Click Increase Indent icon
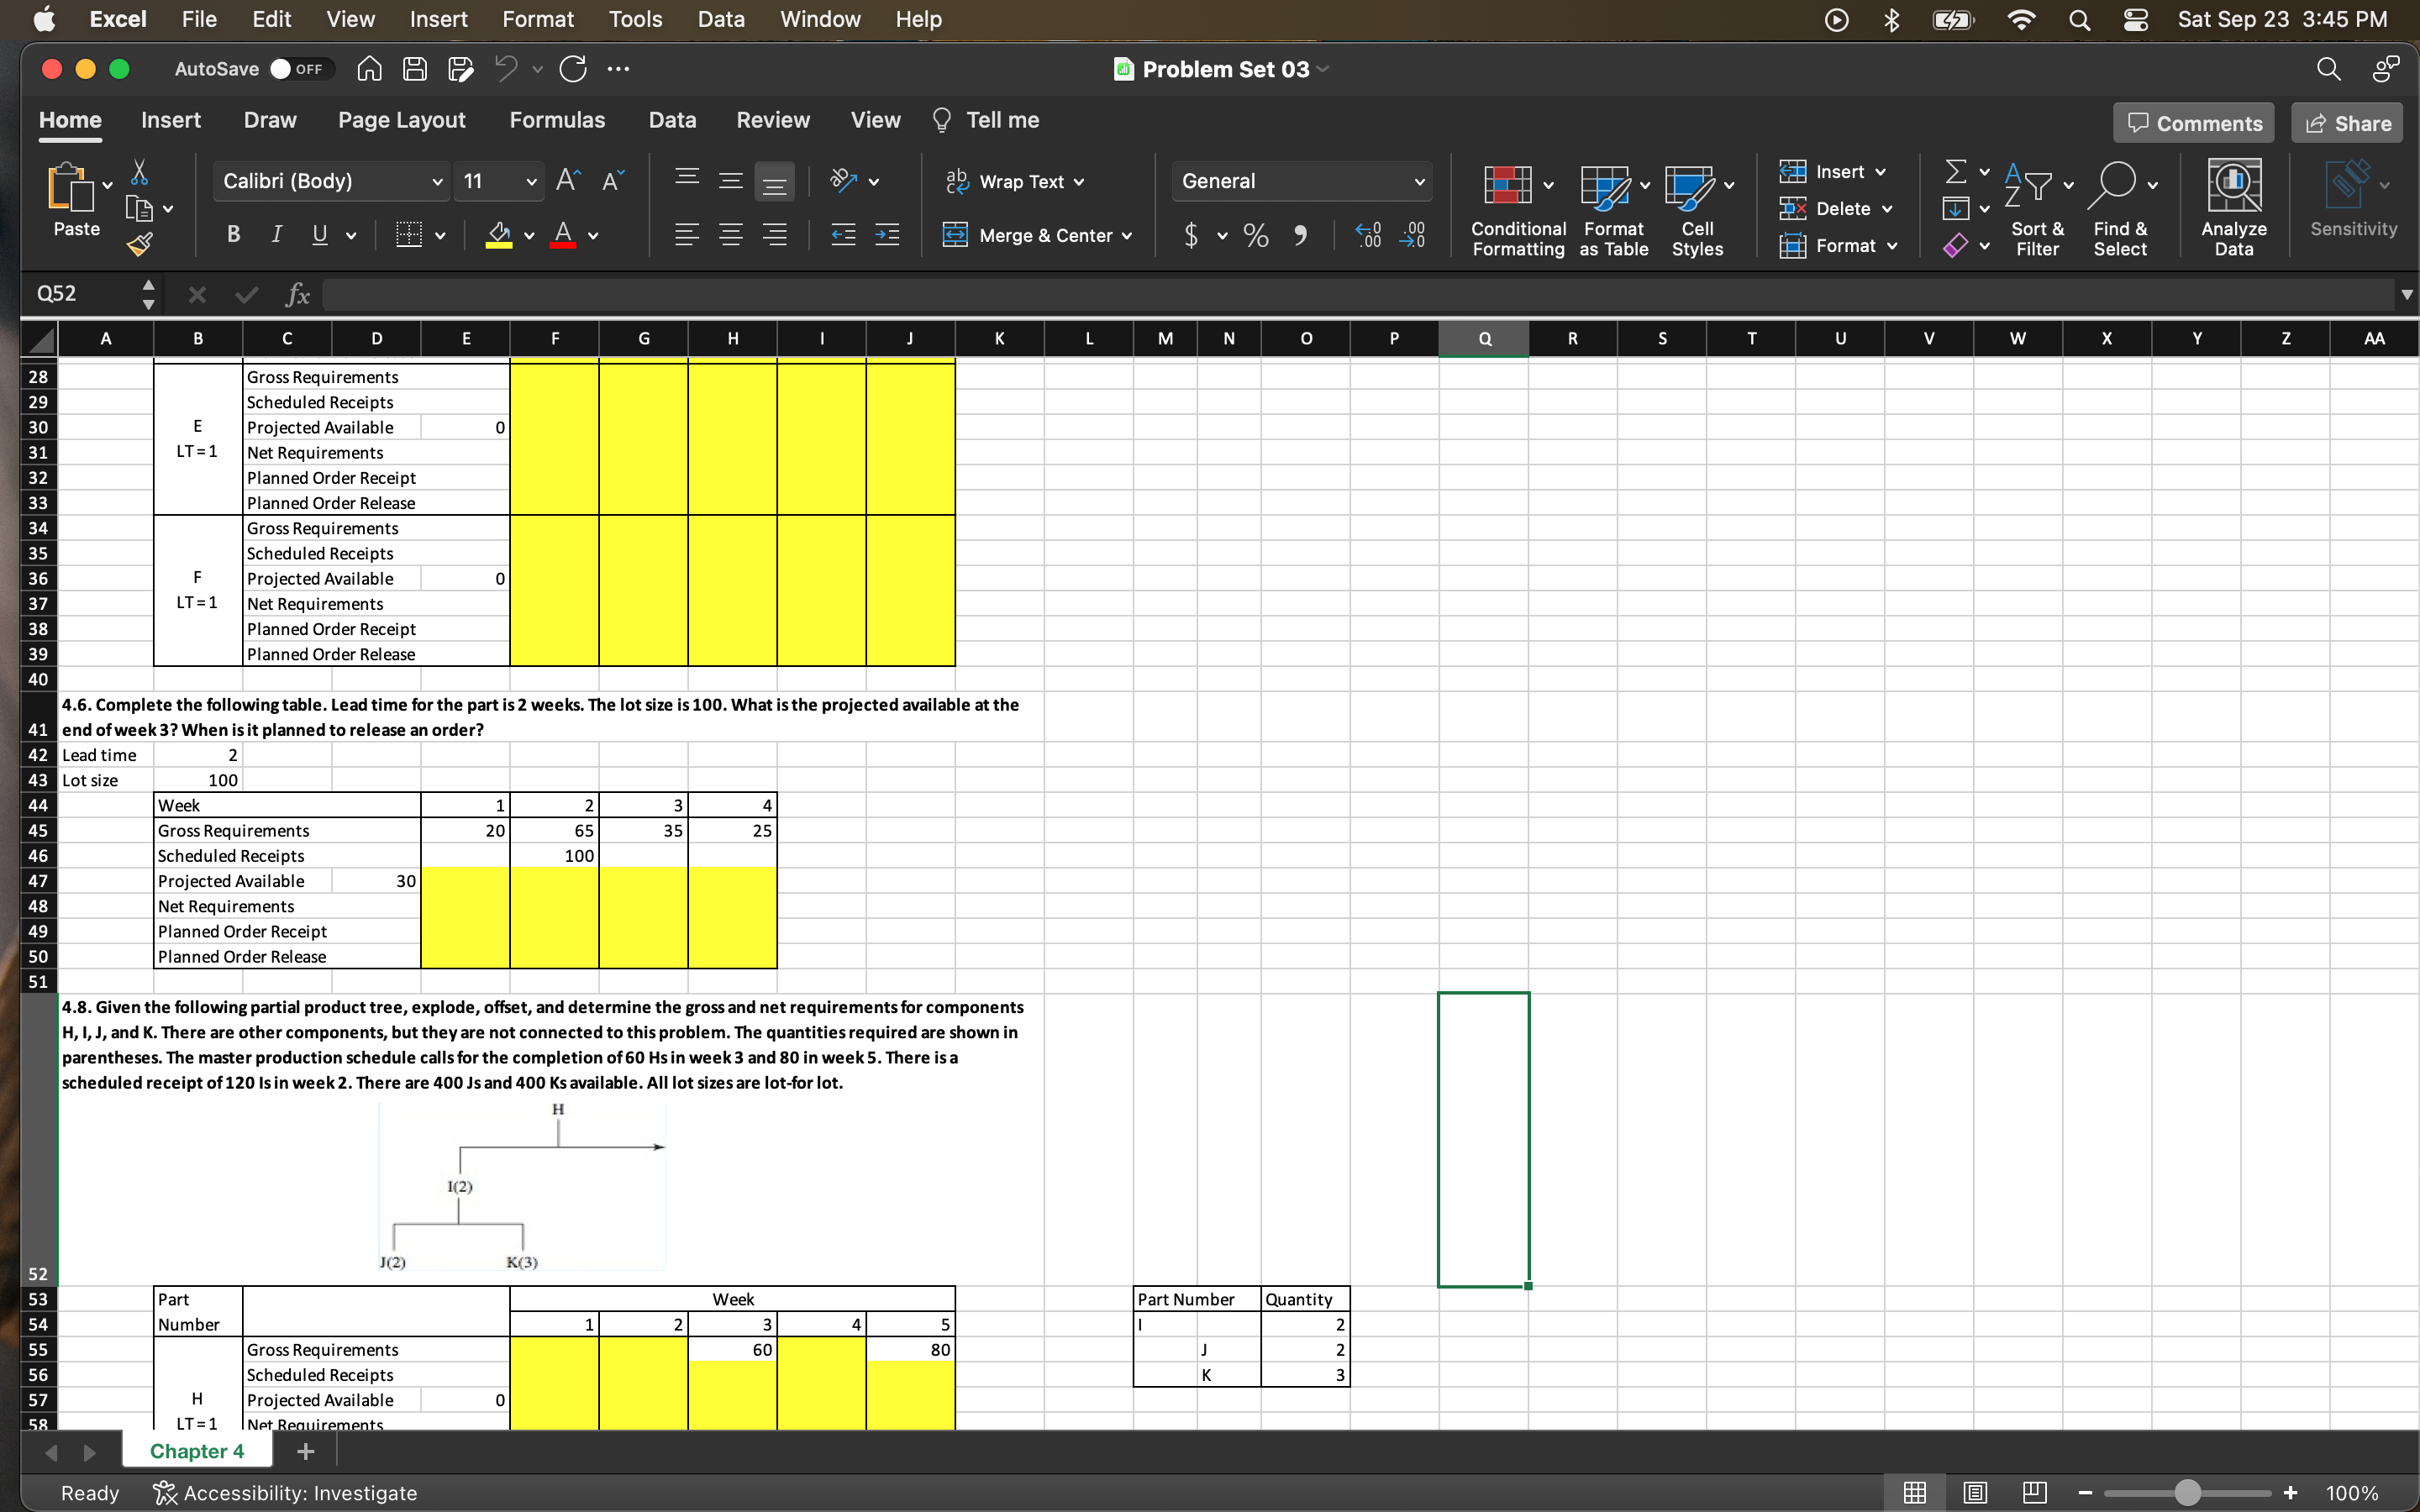 point(887,235)
